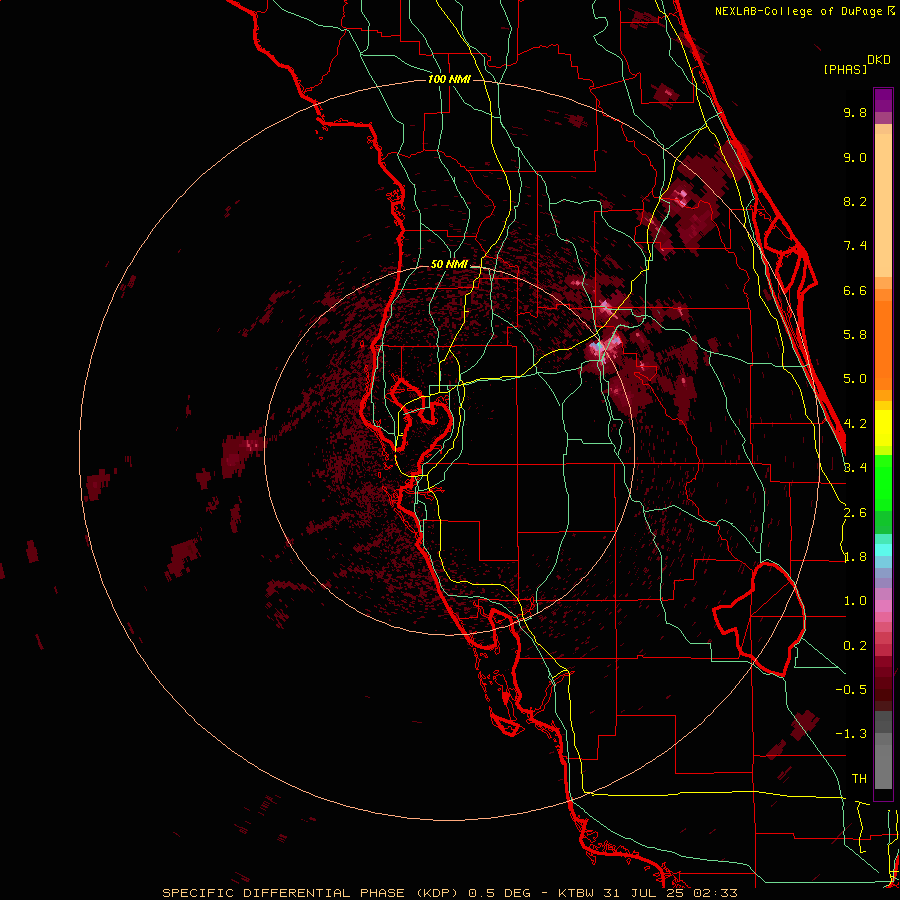This screenshot has height=900, width=900.
Task: Select the 50 NMI range ring label
Action: click(x=449, y=264)
